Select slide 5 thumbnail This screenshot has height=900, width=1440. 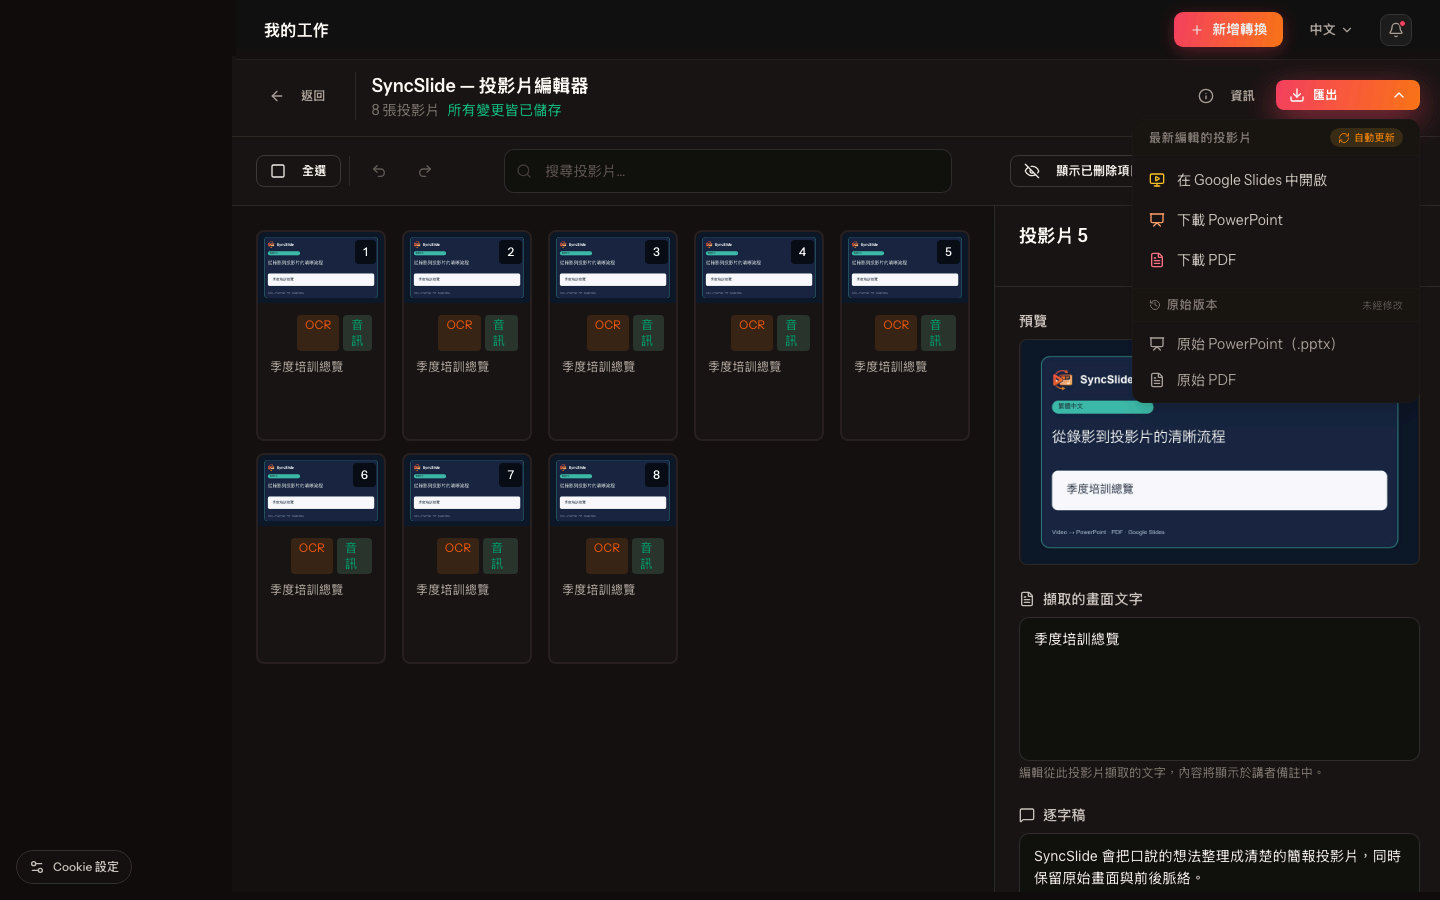coord(905,268)
